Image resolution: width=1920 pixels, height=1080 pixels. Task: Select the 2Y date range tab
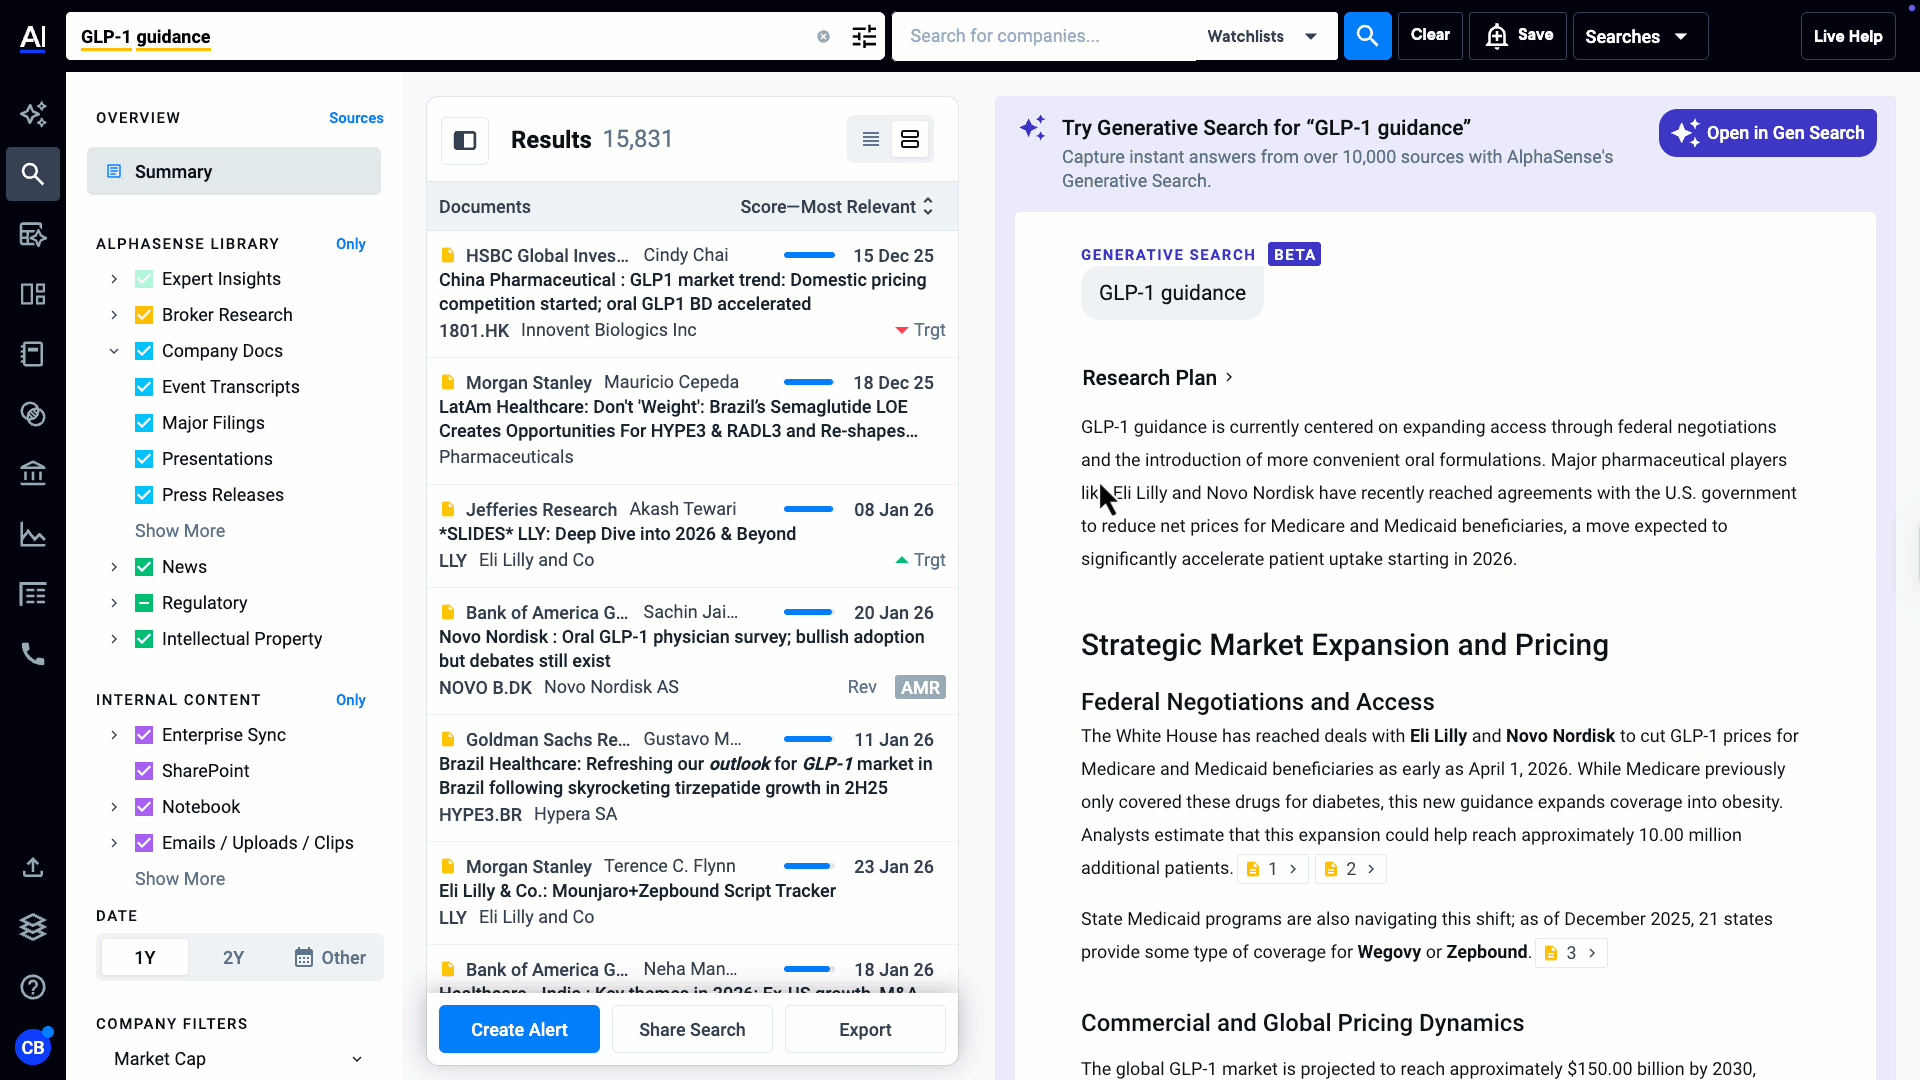pyautogui.click(x=233, y=958)
